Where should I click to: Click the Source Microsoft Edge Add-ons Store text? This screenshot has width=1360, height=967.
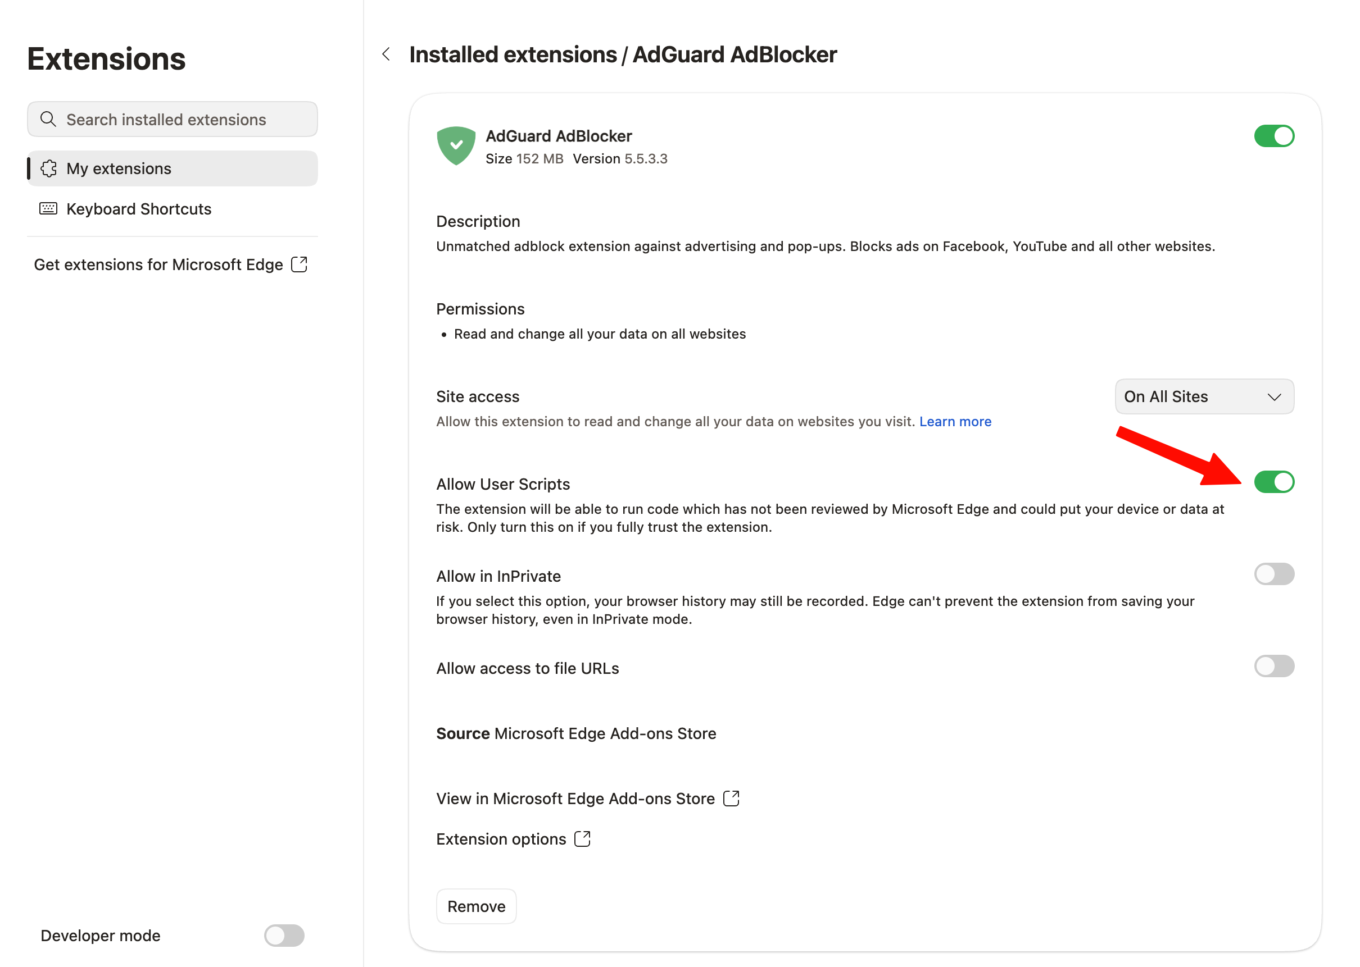[x=576, y=733]
